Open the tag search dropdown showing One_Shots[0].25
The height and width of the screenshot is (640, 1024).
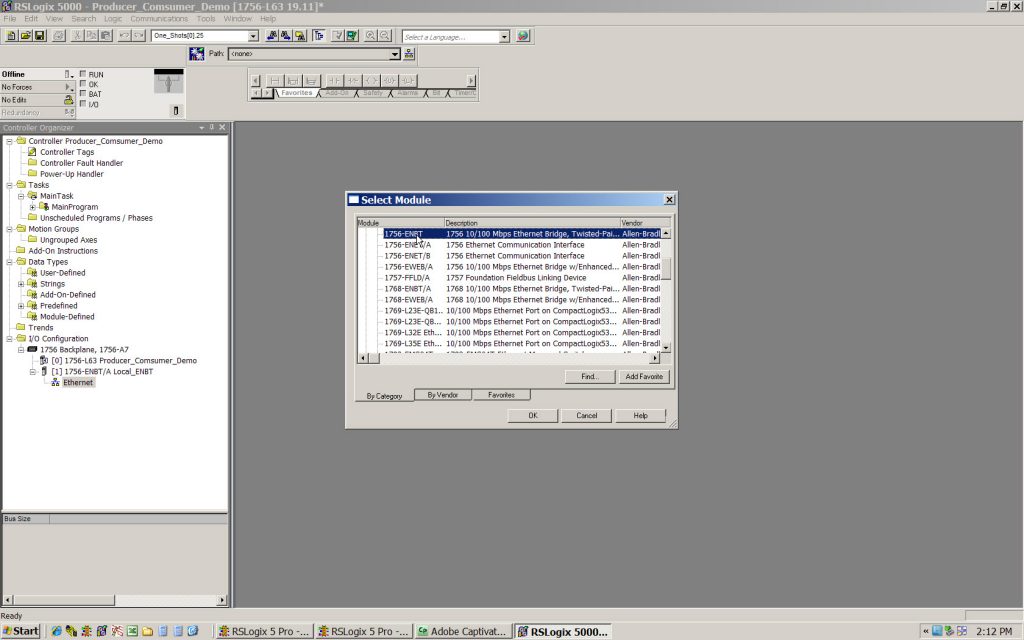pos(253,36)
